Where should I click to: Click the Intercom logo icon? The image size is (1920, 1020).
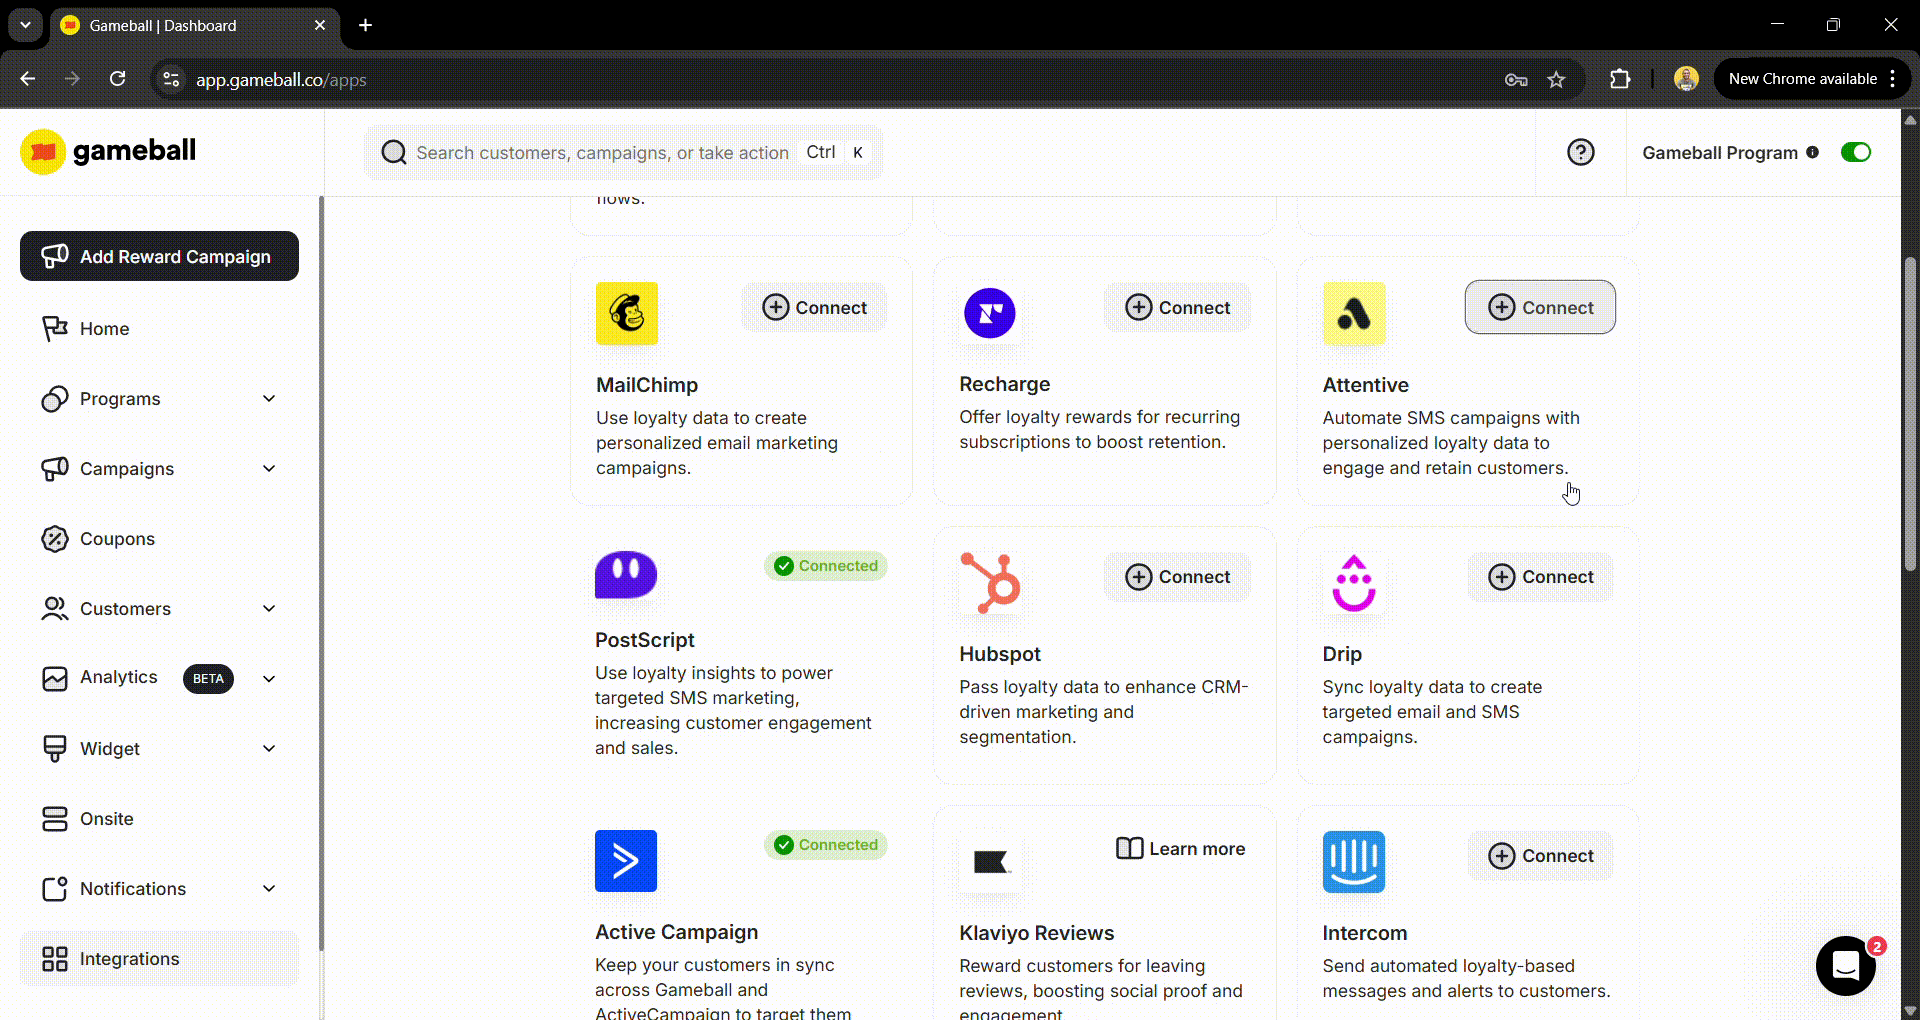(x=1354, y=861)
